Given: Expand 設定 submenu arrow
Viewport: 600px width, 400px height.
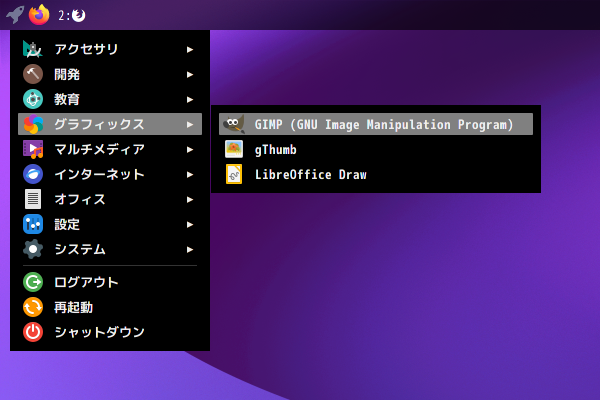Looking at the screenshot, I should [190, 224].
